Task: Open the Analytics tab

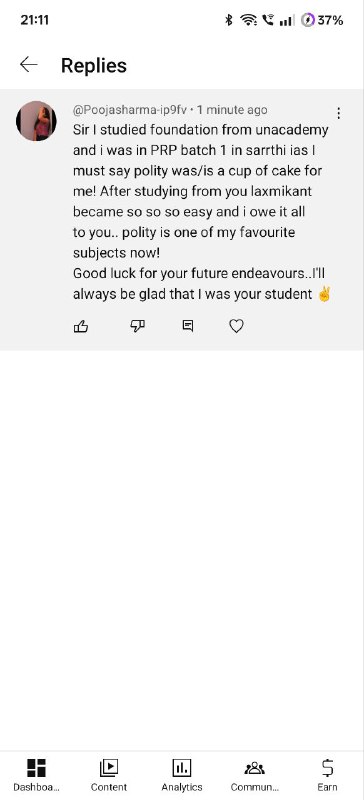Action: click(x=182, y=774)
